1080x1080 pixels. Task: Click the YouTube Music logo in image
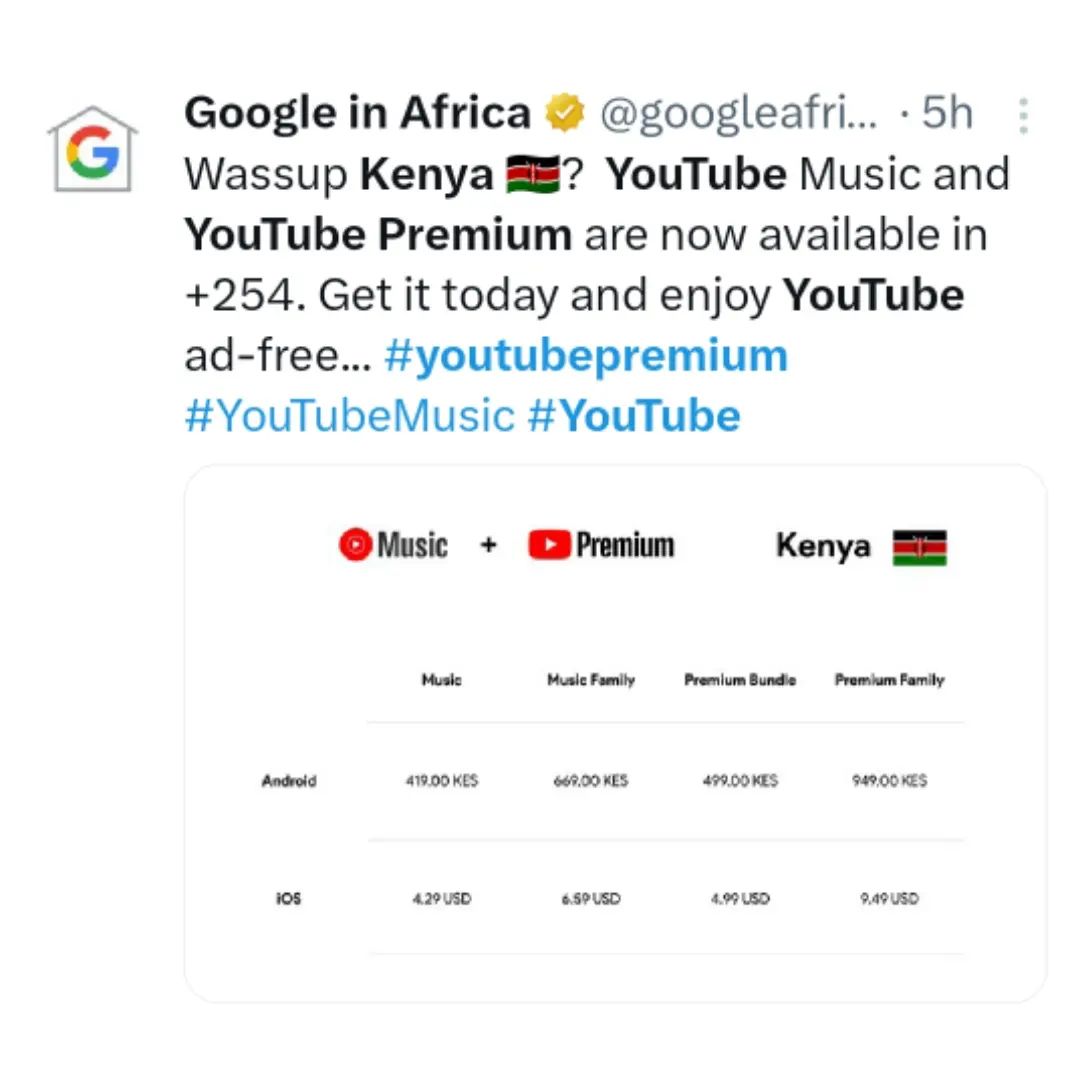pyautogui.click(x=393, y=545)
